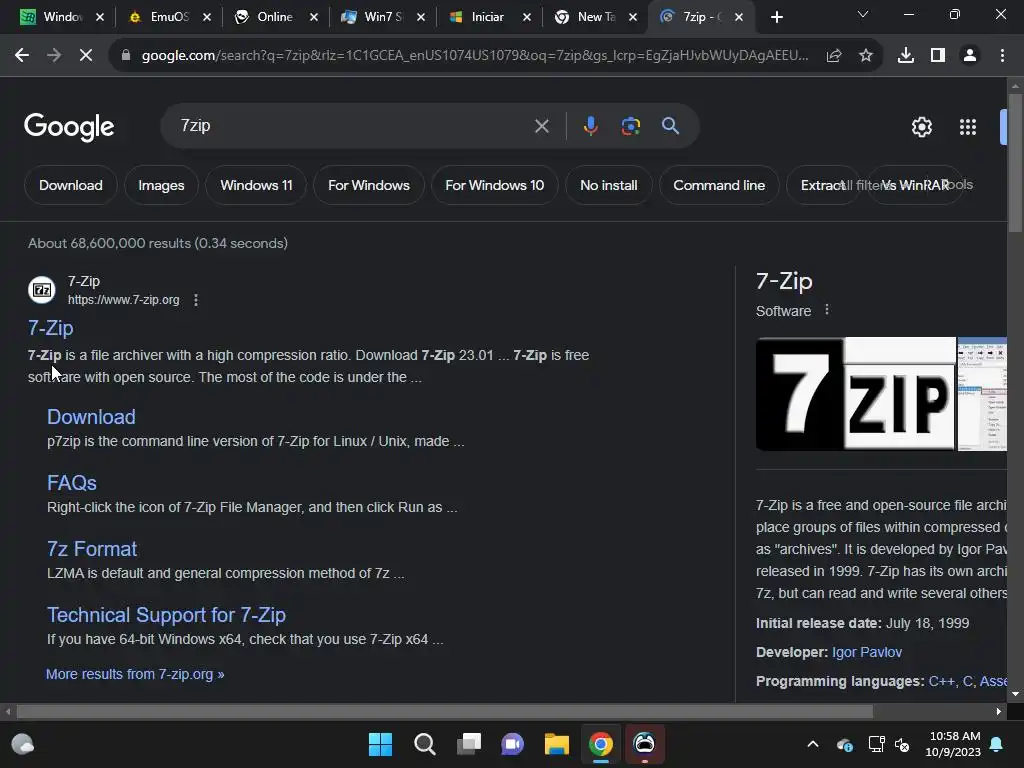Open the Windows Start menu
The image size is (1024, 768).
[380, 744]
